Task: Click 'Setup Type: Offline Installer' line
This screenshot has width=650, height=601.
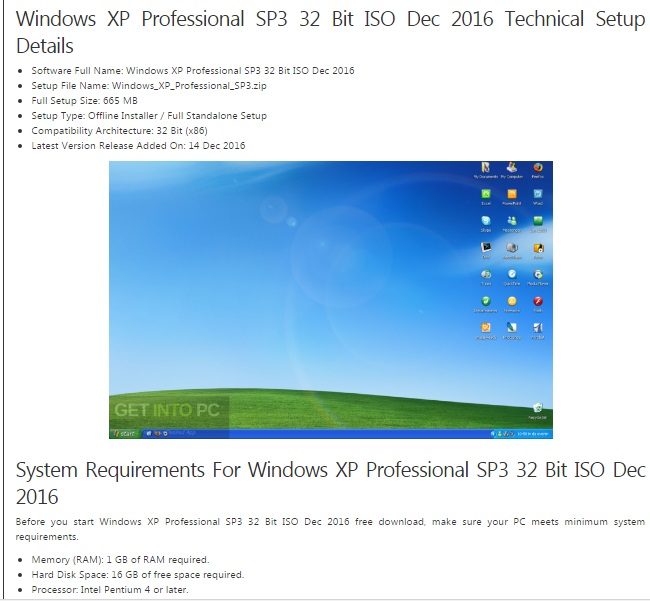Action: click(x=149, y=116)
